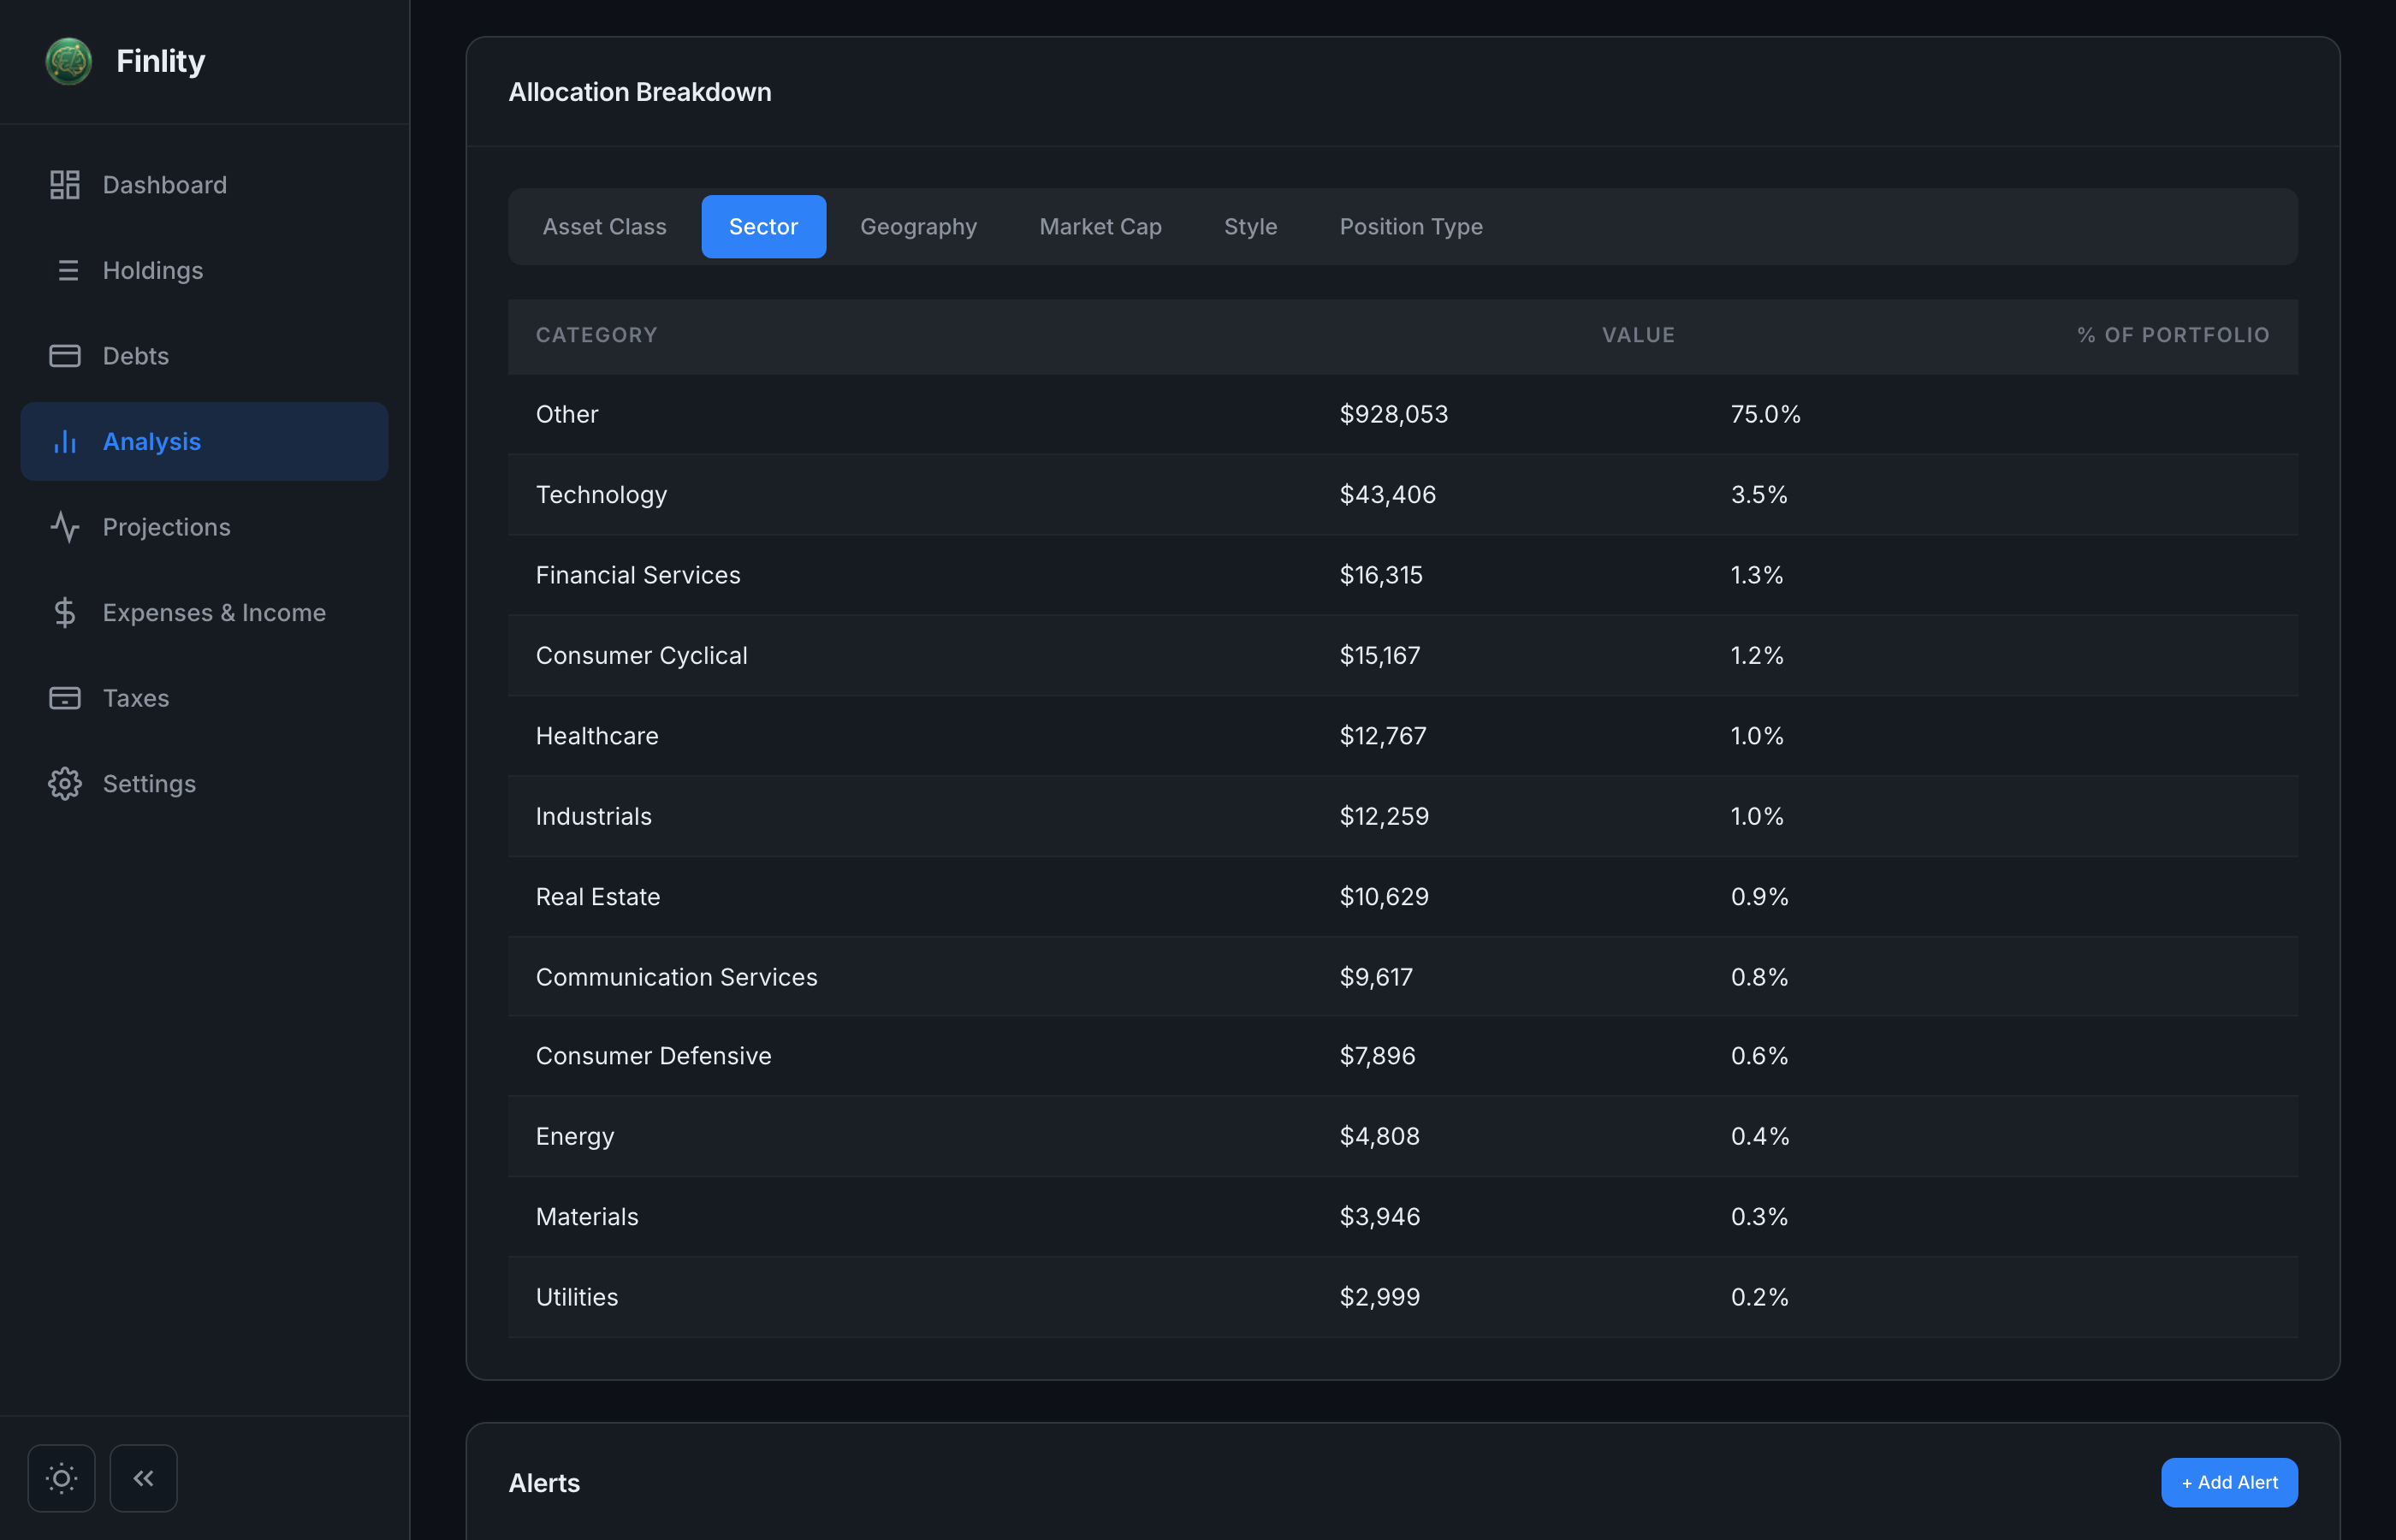Click the + Add Alert button

2229,1482
